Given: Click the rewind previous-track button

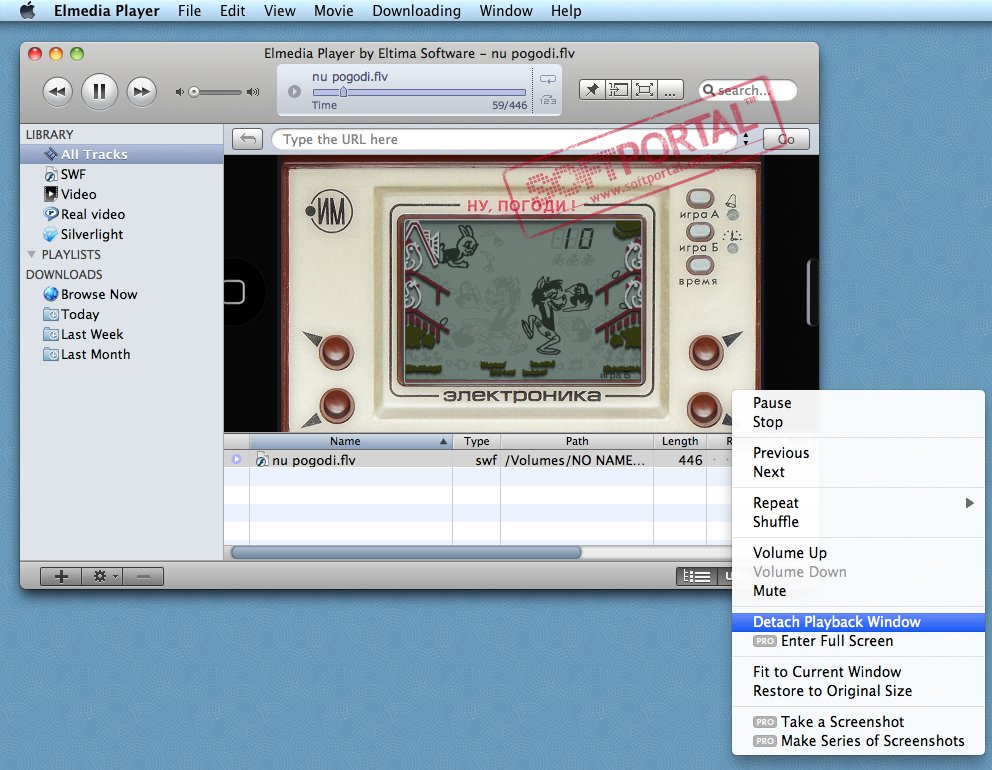Looking at the screenshot, I should (58, 92).
